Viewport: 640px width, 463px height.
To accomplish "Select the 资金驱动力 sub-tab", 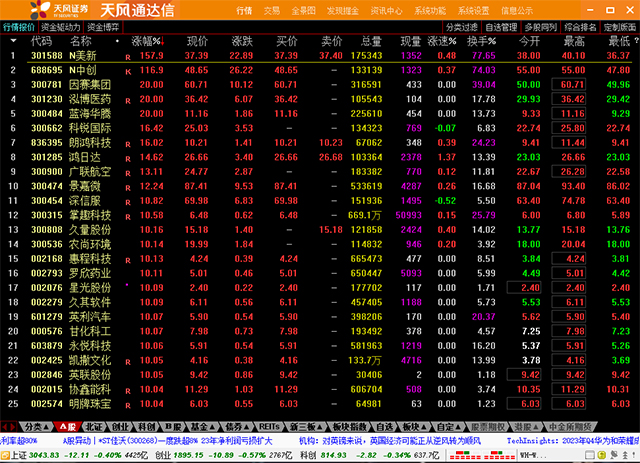I will (x=60, y=27).
